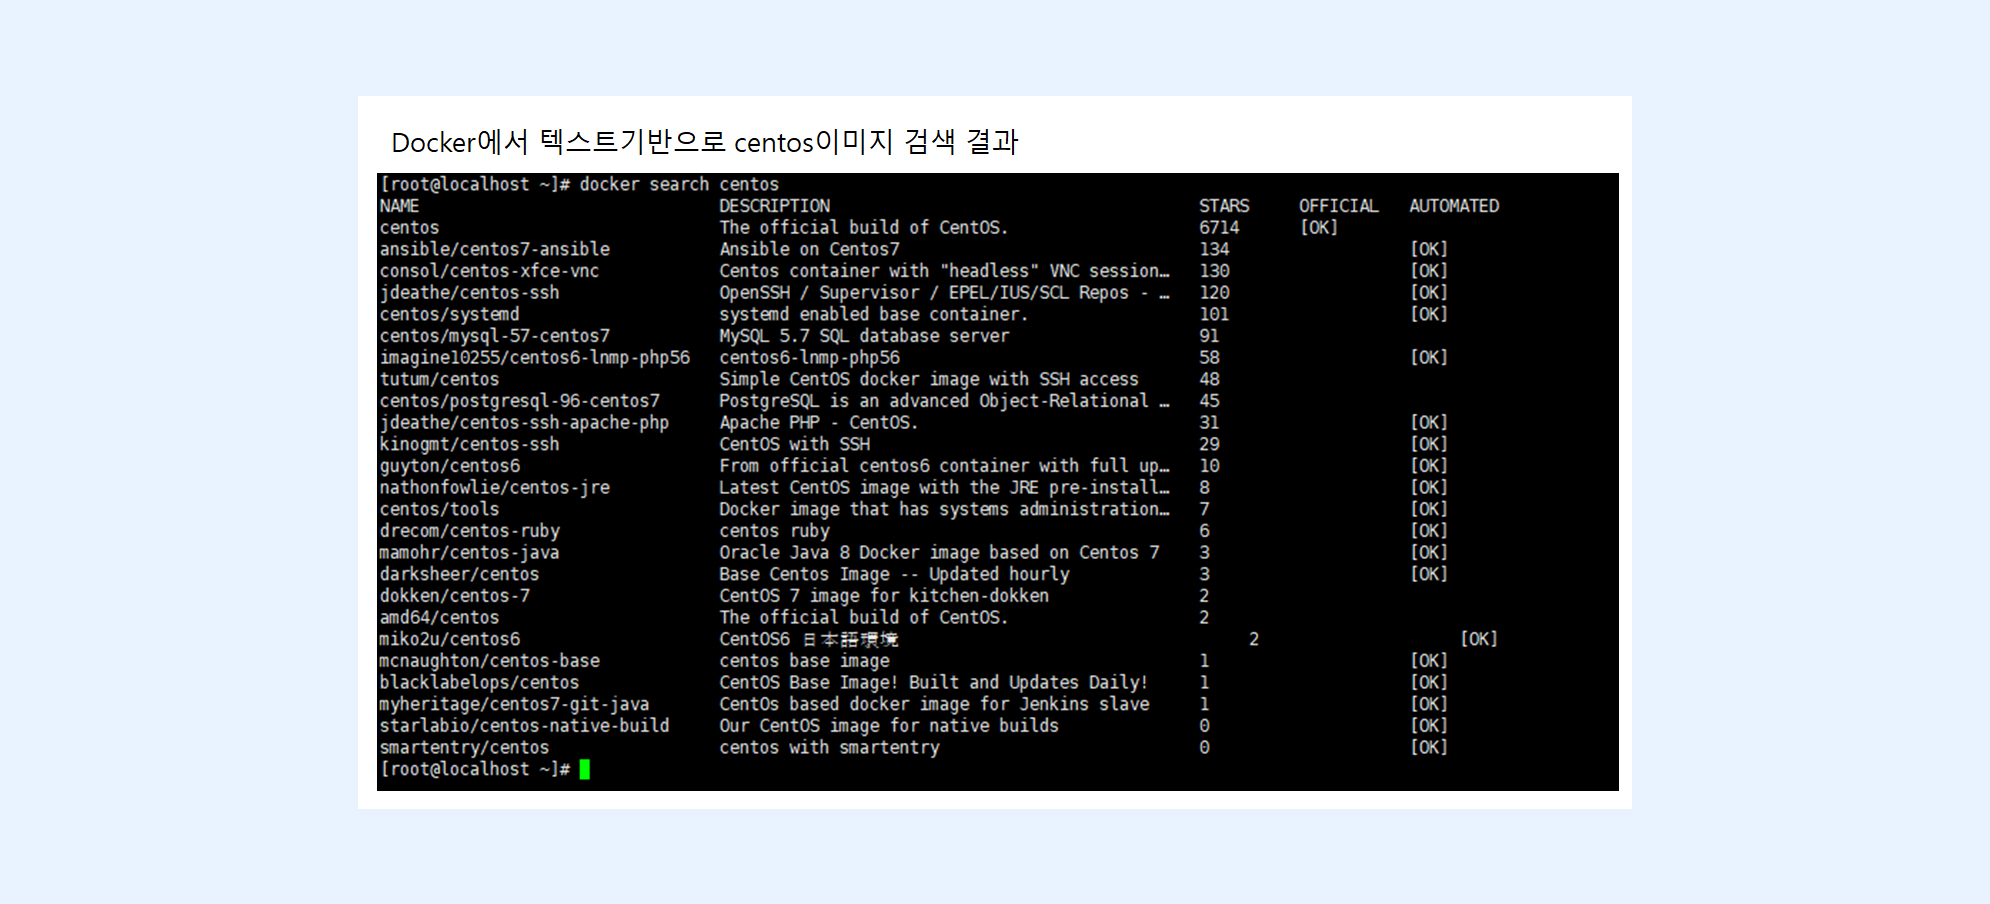Image resolution: width=1990 pixels, height=904 pixels.
Task: Click 'centos base image' description
Action: pos(804,661)
